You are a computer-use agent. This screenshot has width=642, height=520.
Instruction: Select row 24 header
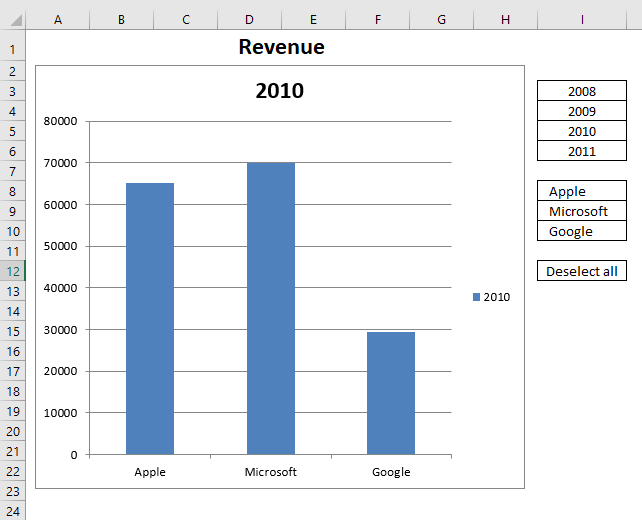point(13,511)
